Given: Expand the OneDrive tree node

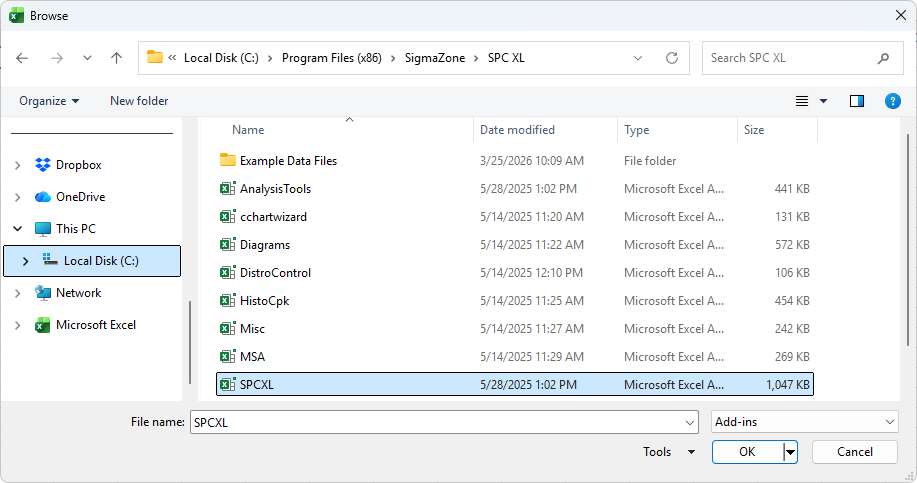Looking at the screenshot, I should (18, 197).
